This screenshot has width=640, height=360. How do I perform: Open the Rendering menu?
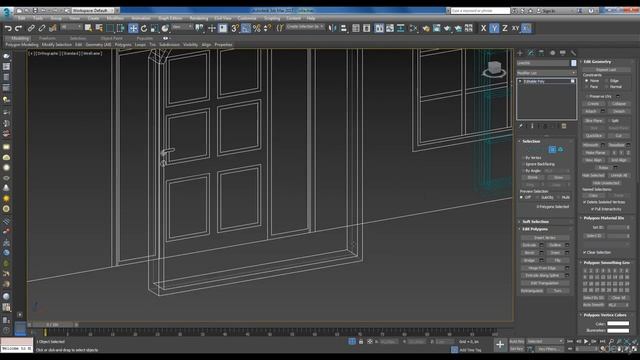(199, 18)
